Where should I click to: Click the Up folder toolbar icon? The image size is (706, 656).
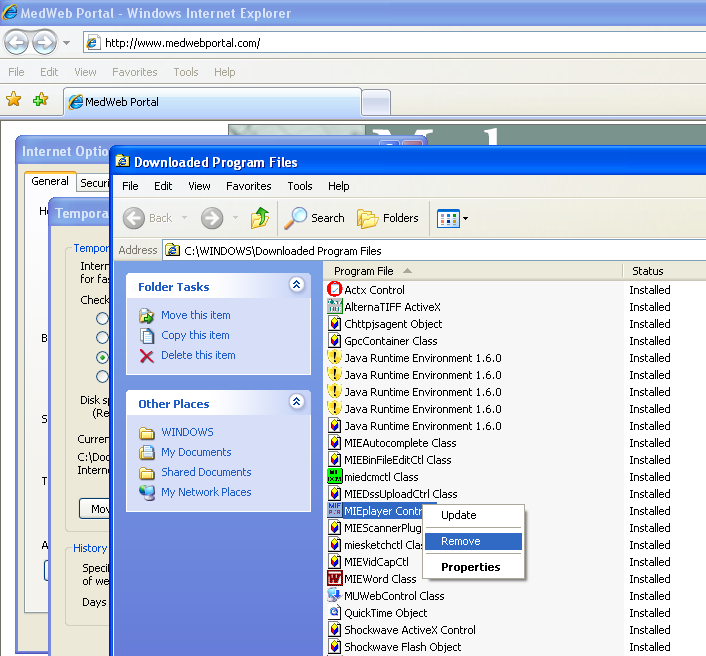click(x=260, y=218)
